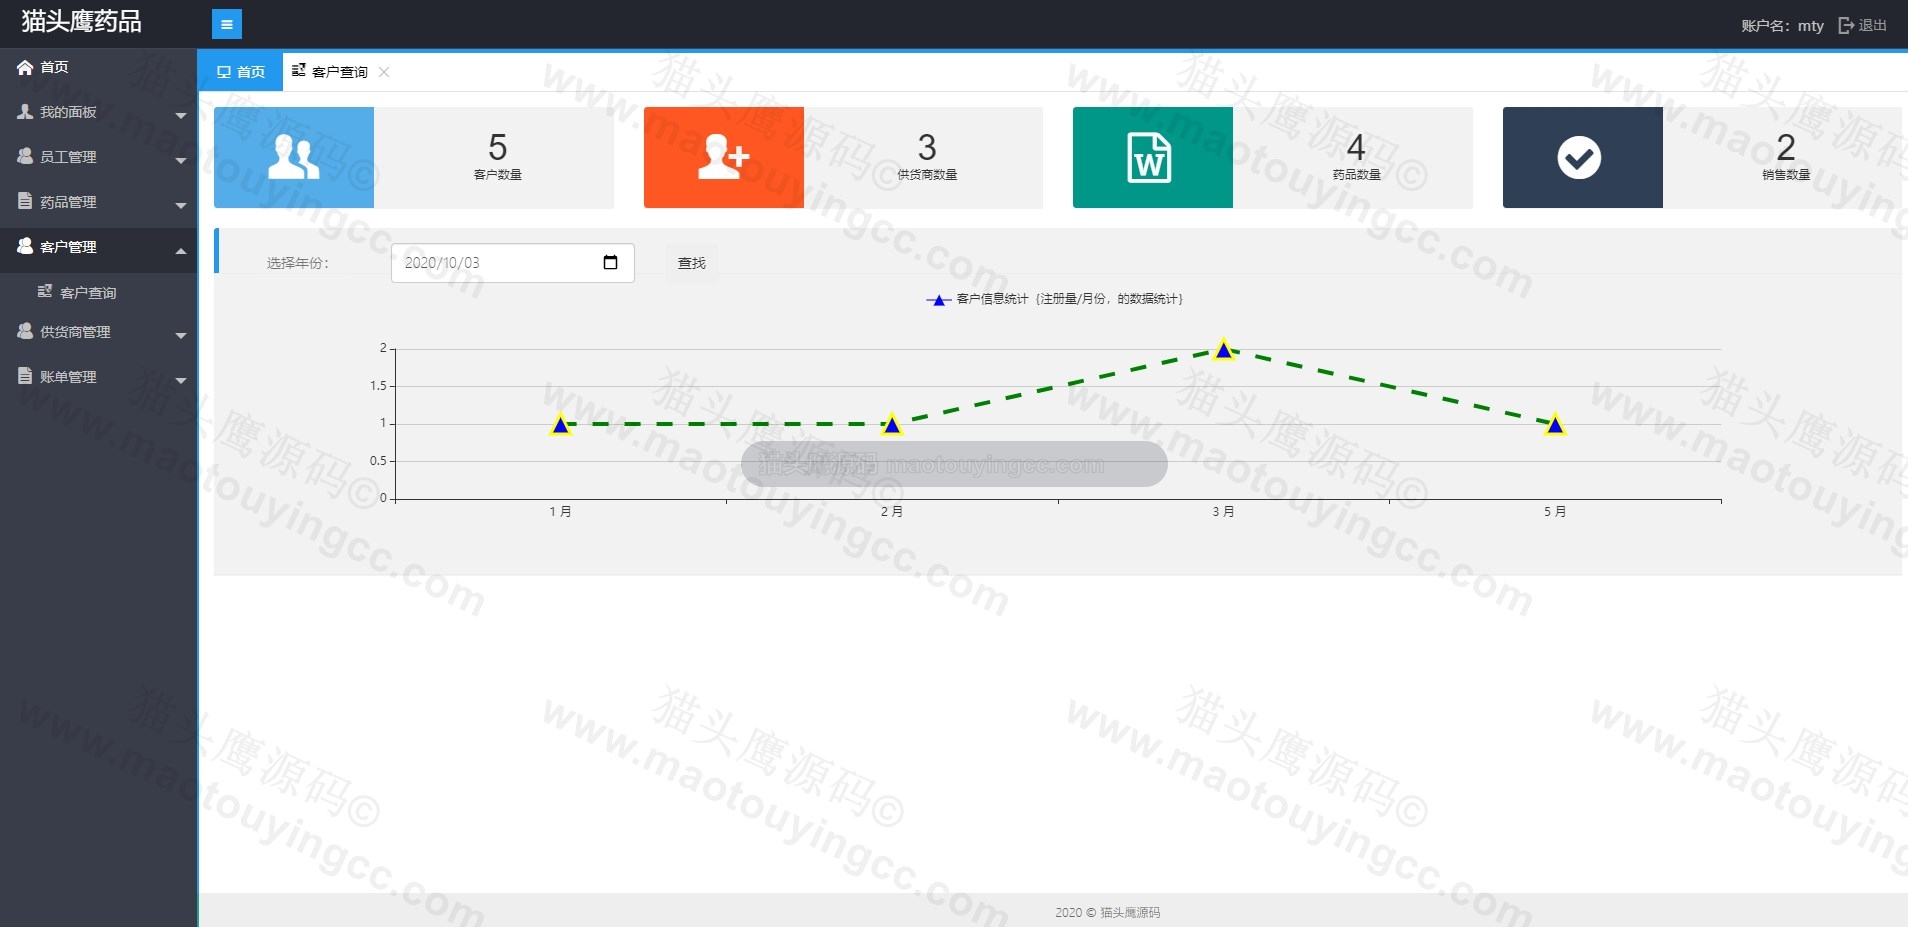Switch to the 客户查询 tab
The width and height of the screenshot is (1908, 927).
point(339,72)
